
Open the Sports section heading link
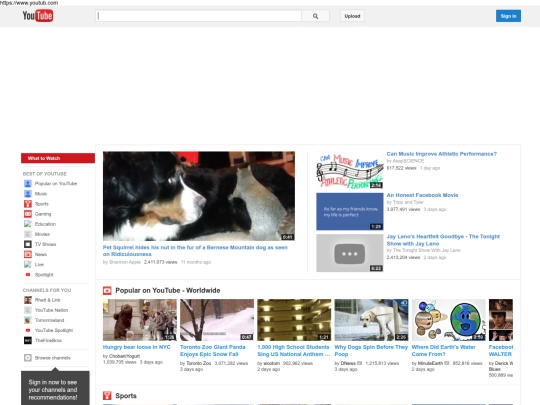(126, 396)
